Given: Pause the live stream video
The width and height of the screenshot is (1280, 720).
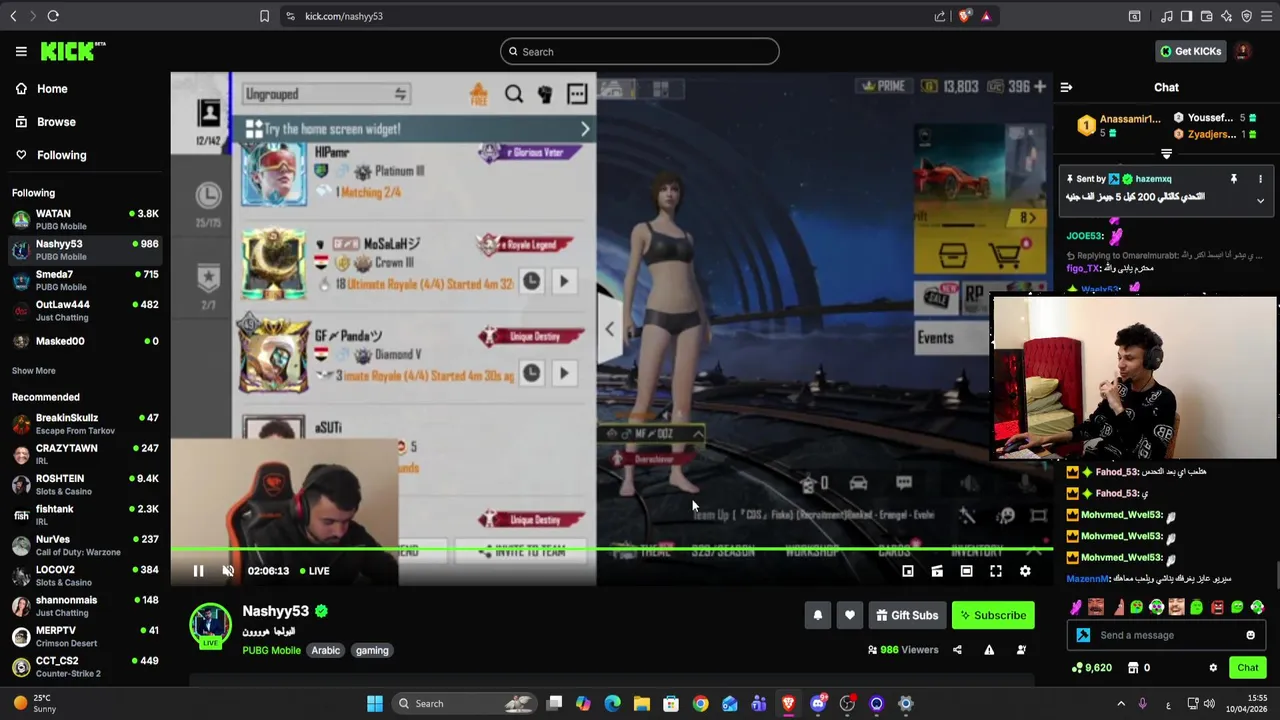Looking at the screenshot, I should 198,571.
